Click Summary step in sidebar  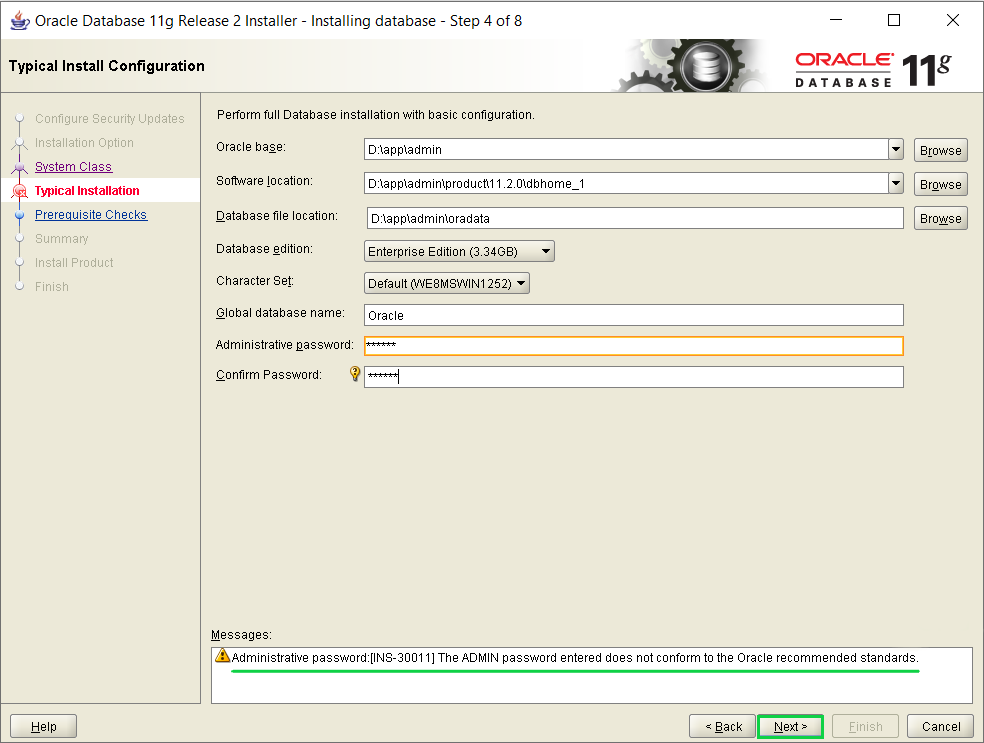pyautogui.click(x=62, y=238)
